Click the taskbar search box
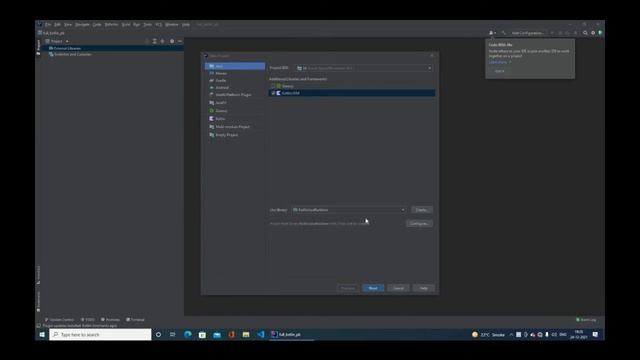This screenshot has width=640, height=360. pyautogui.click(x=100, y=335)
